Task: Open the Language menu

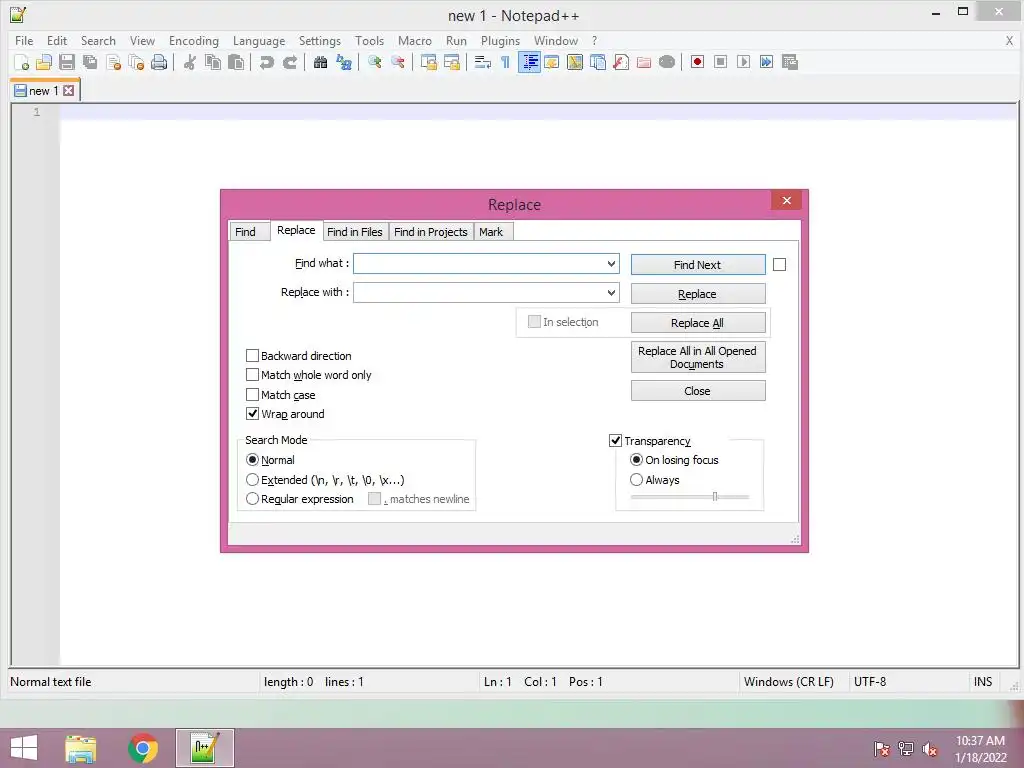Action: click(x=259, y=40)
